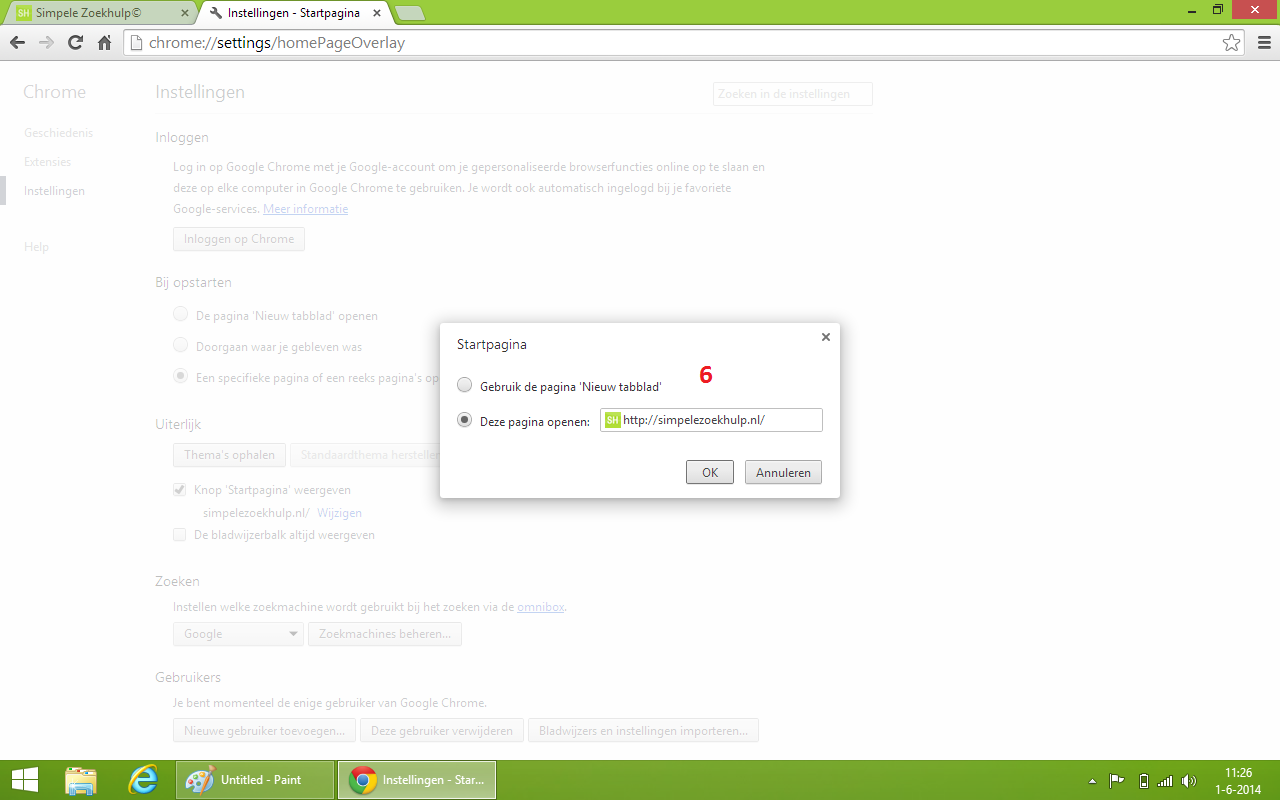The image size is (1280, 800).
Task: Select 'Deze pagina openen' radio button
Action: click(464, 421)
